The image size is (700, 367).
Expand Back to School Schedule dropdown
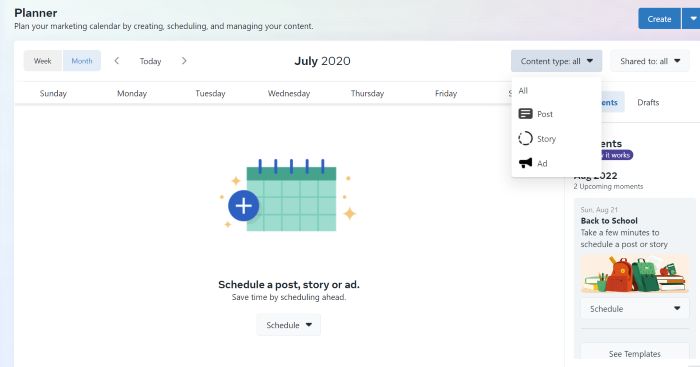[634, 309]
